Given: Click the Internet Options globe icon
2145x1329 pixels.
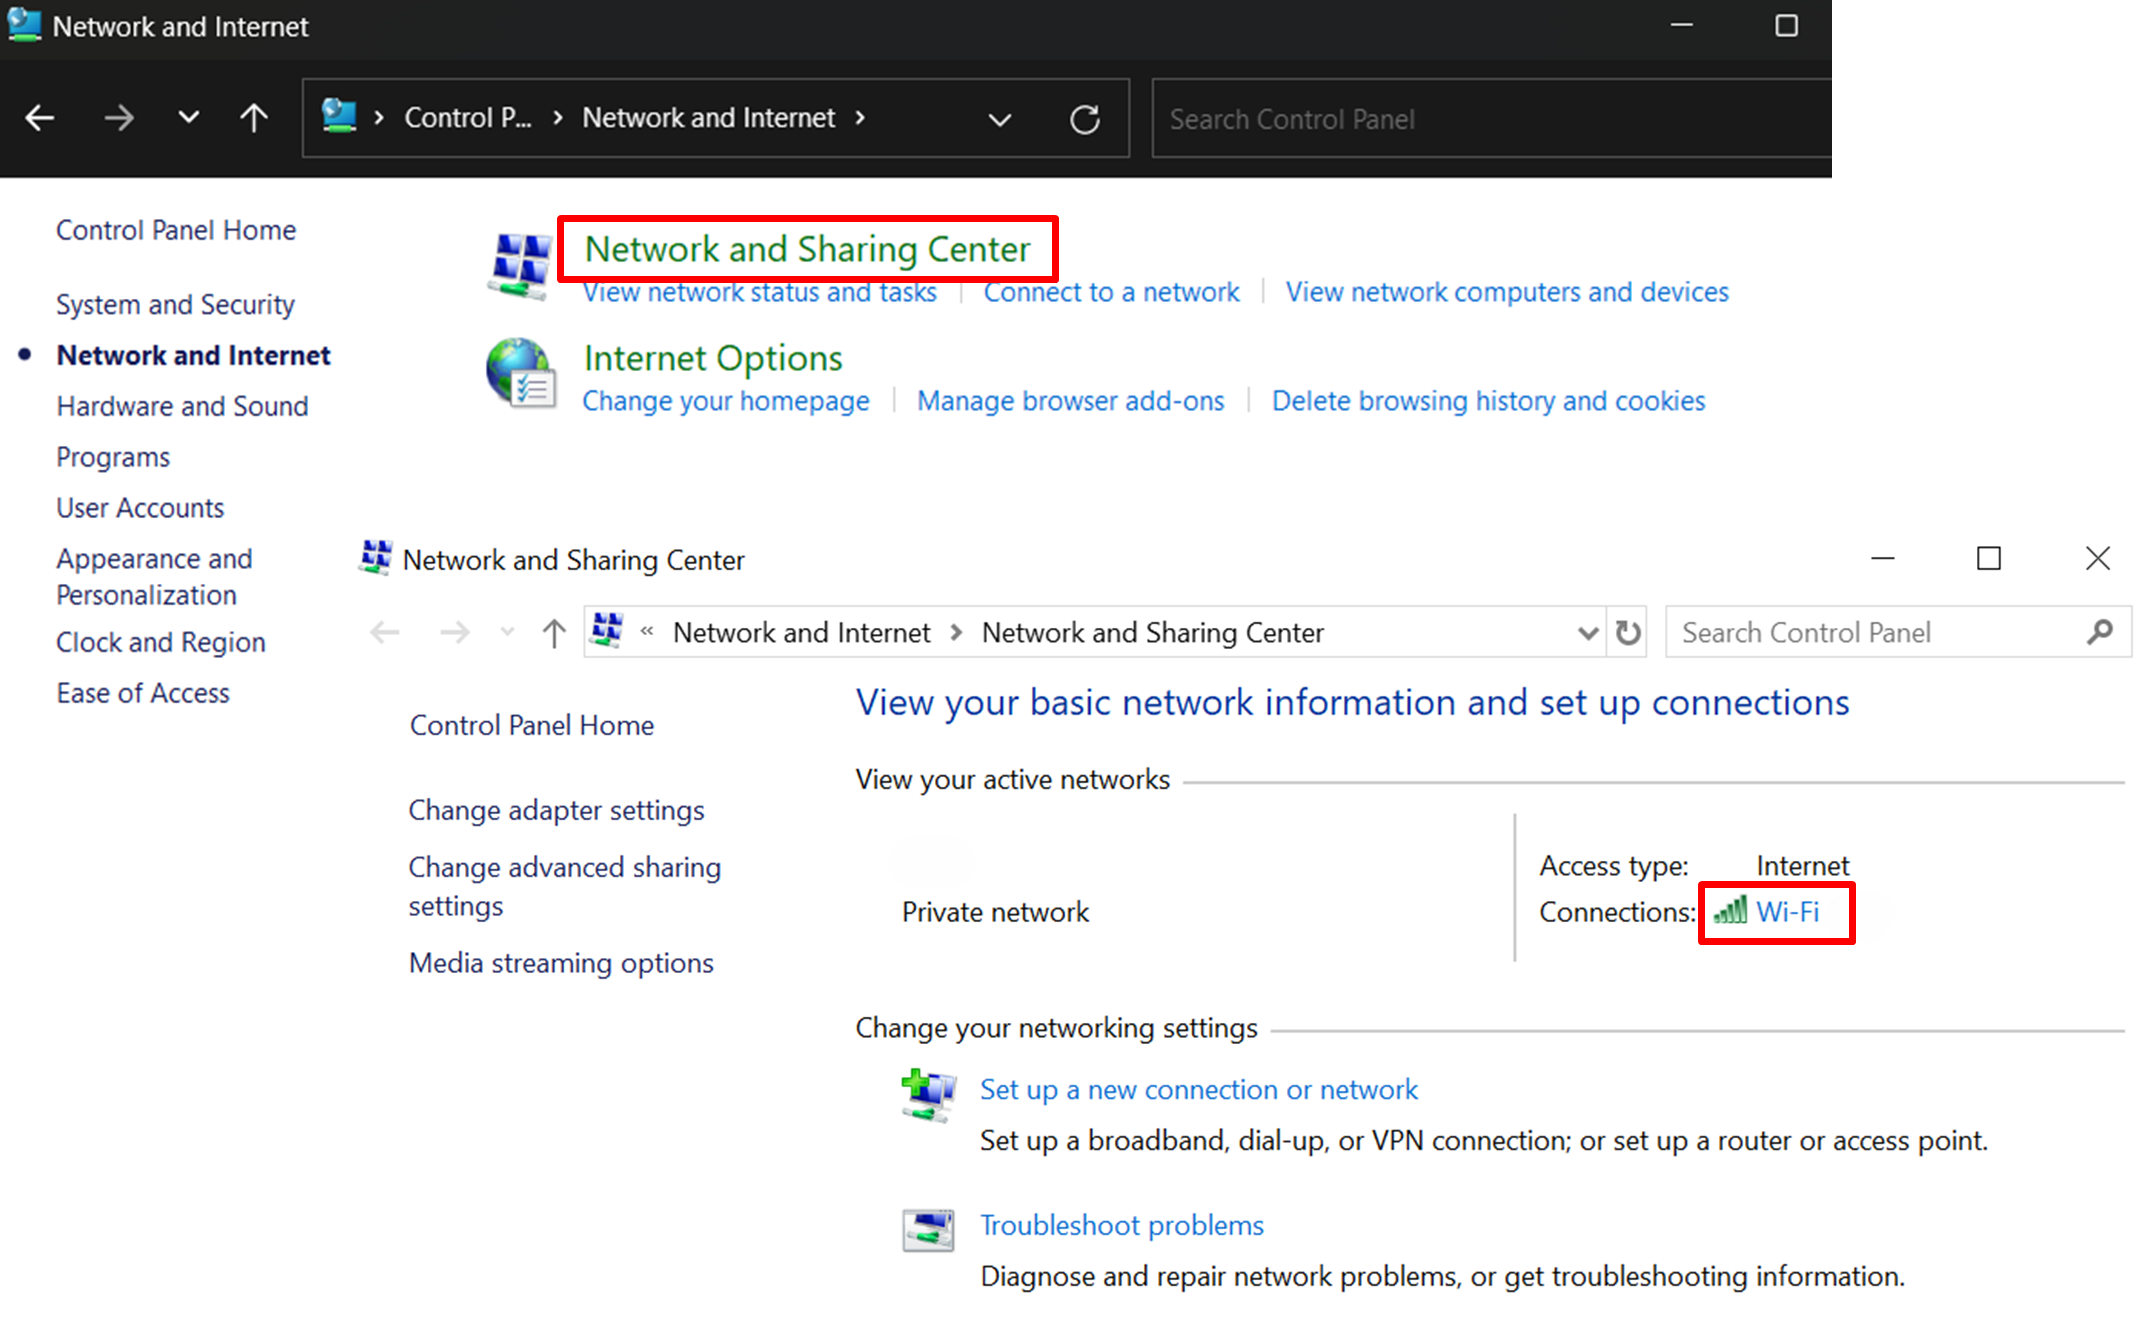Looking at the screenshot, I should pyautogui.click(x=520, y=374).
